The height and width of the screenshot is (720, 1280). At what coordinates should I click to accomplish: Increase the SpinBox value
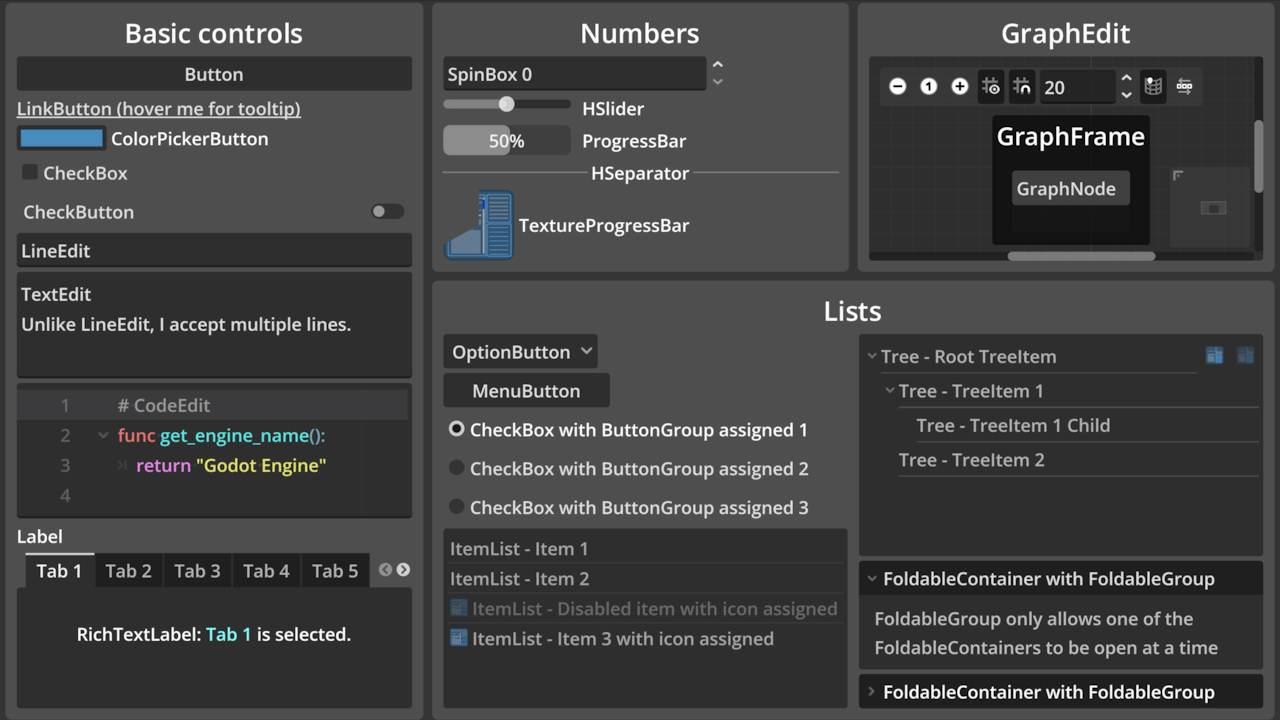tap(717, 65)
